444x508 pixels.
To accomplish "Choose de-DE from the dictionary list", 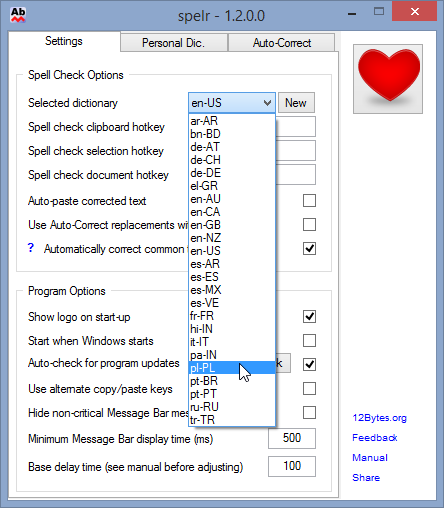I will [x=232, y=173].
